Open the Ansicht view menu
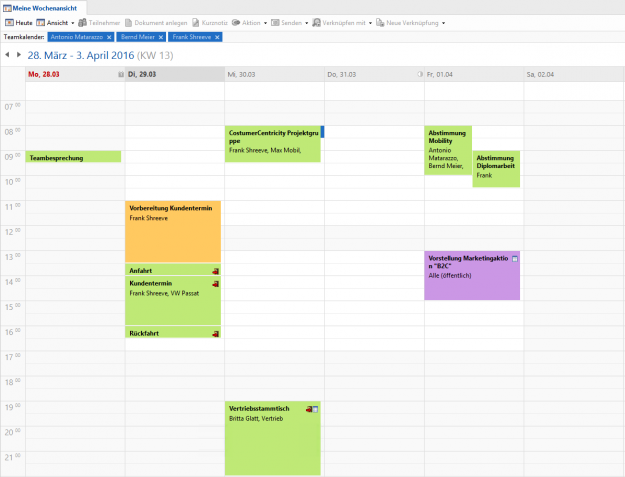Screen dimensions: 625x477 [x=52, y=23]
